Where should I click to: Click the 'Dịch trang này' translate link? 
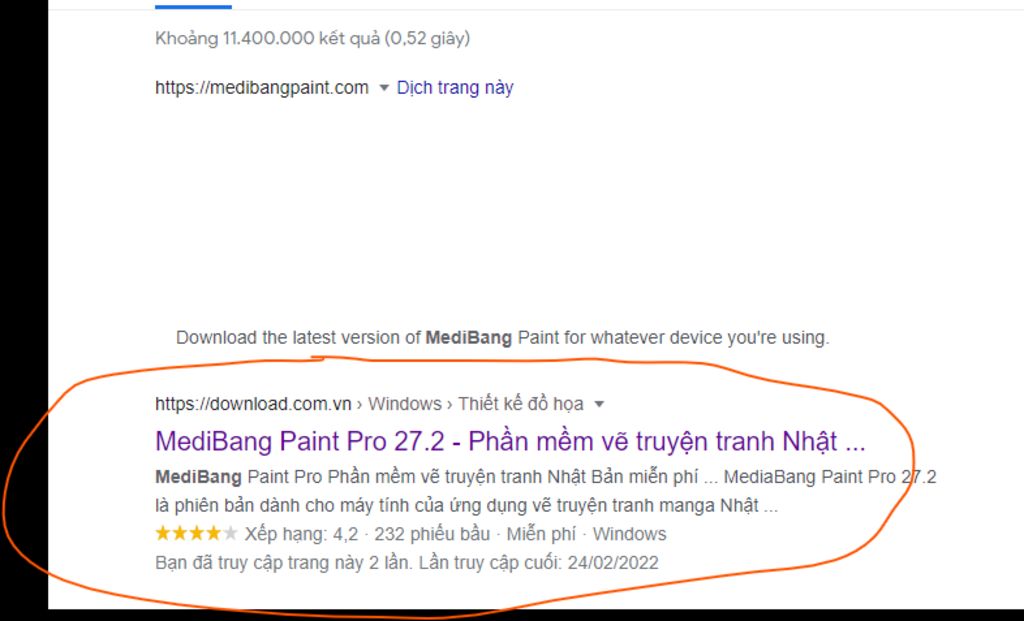coord(455,88)
